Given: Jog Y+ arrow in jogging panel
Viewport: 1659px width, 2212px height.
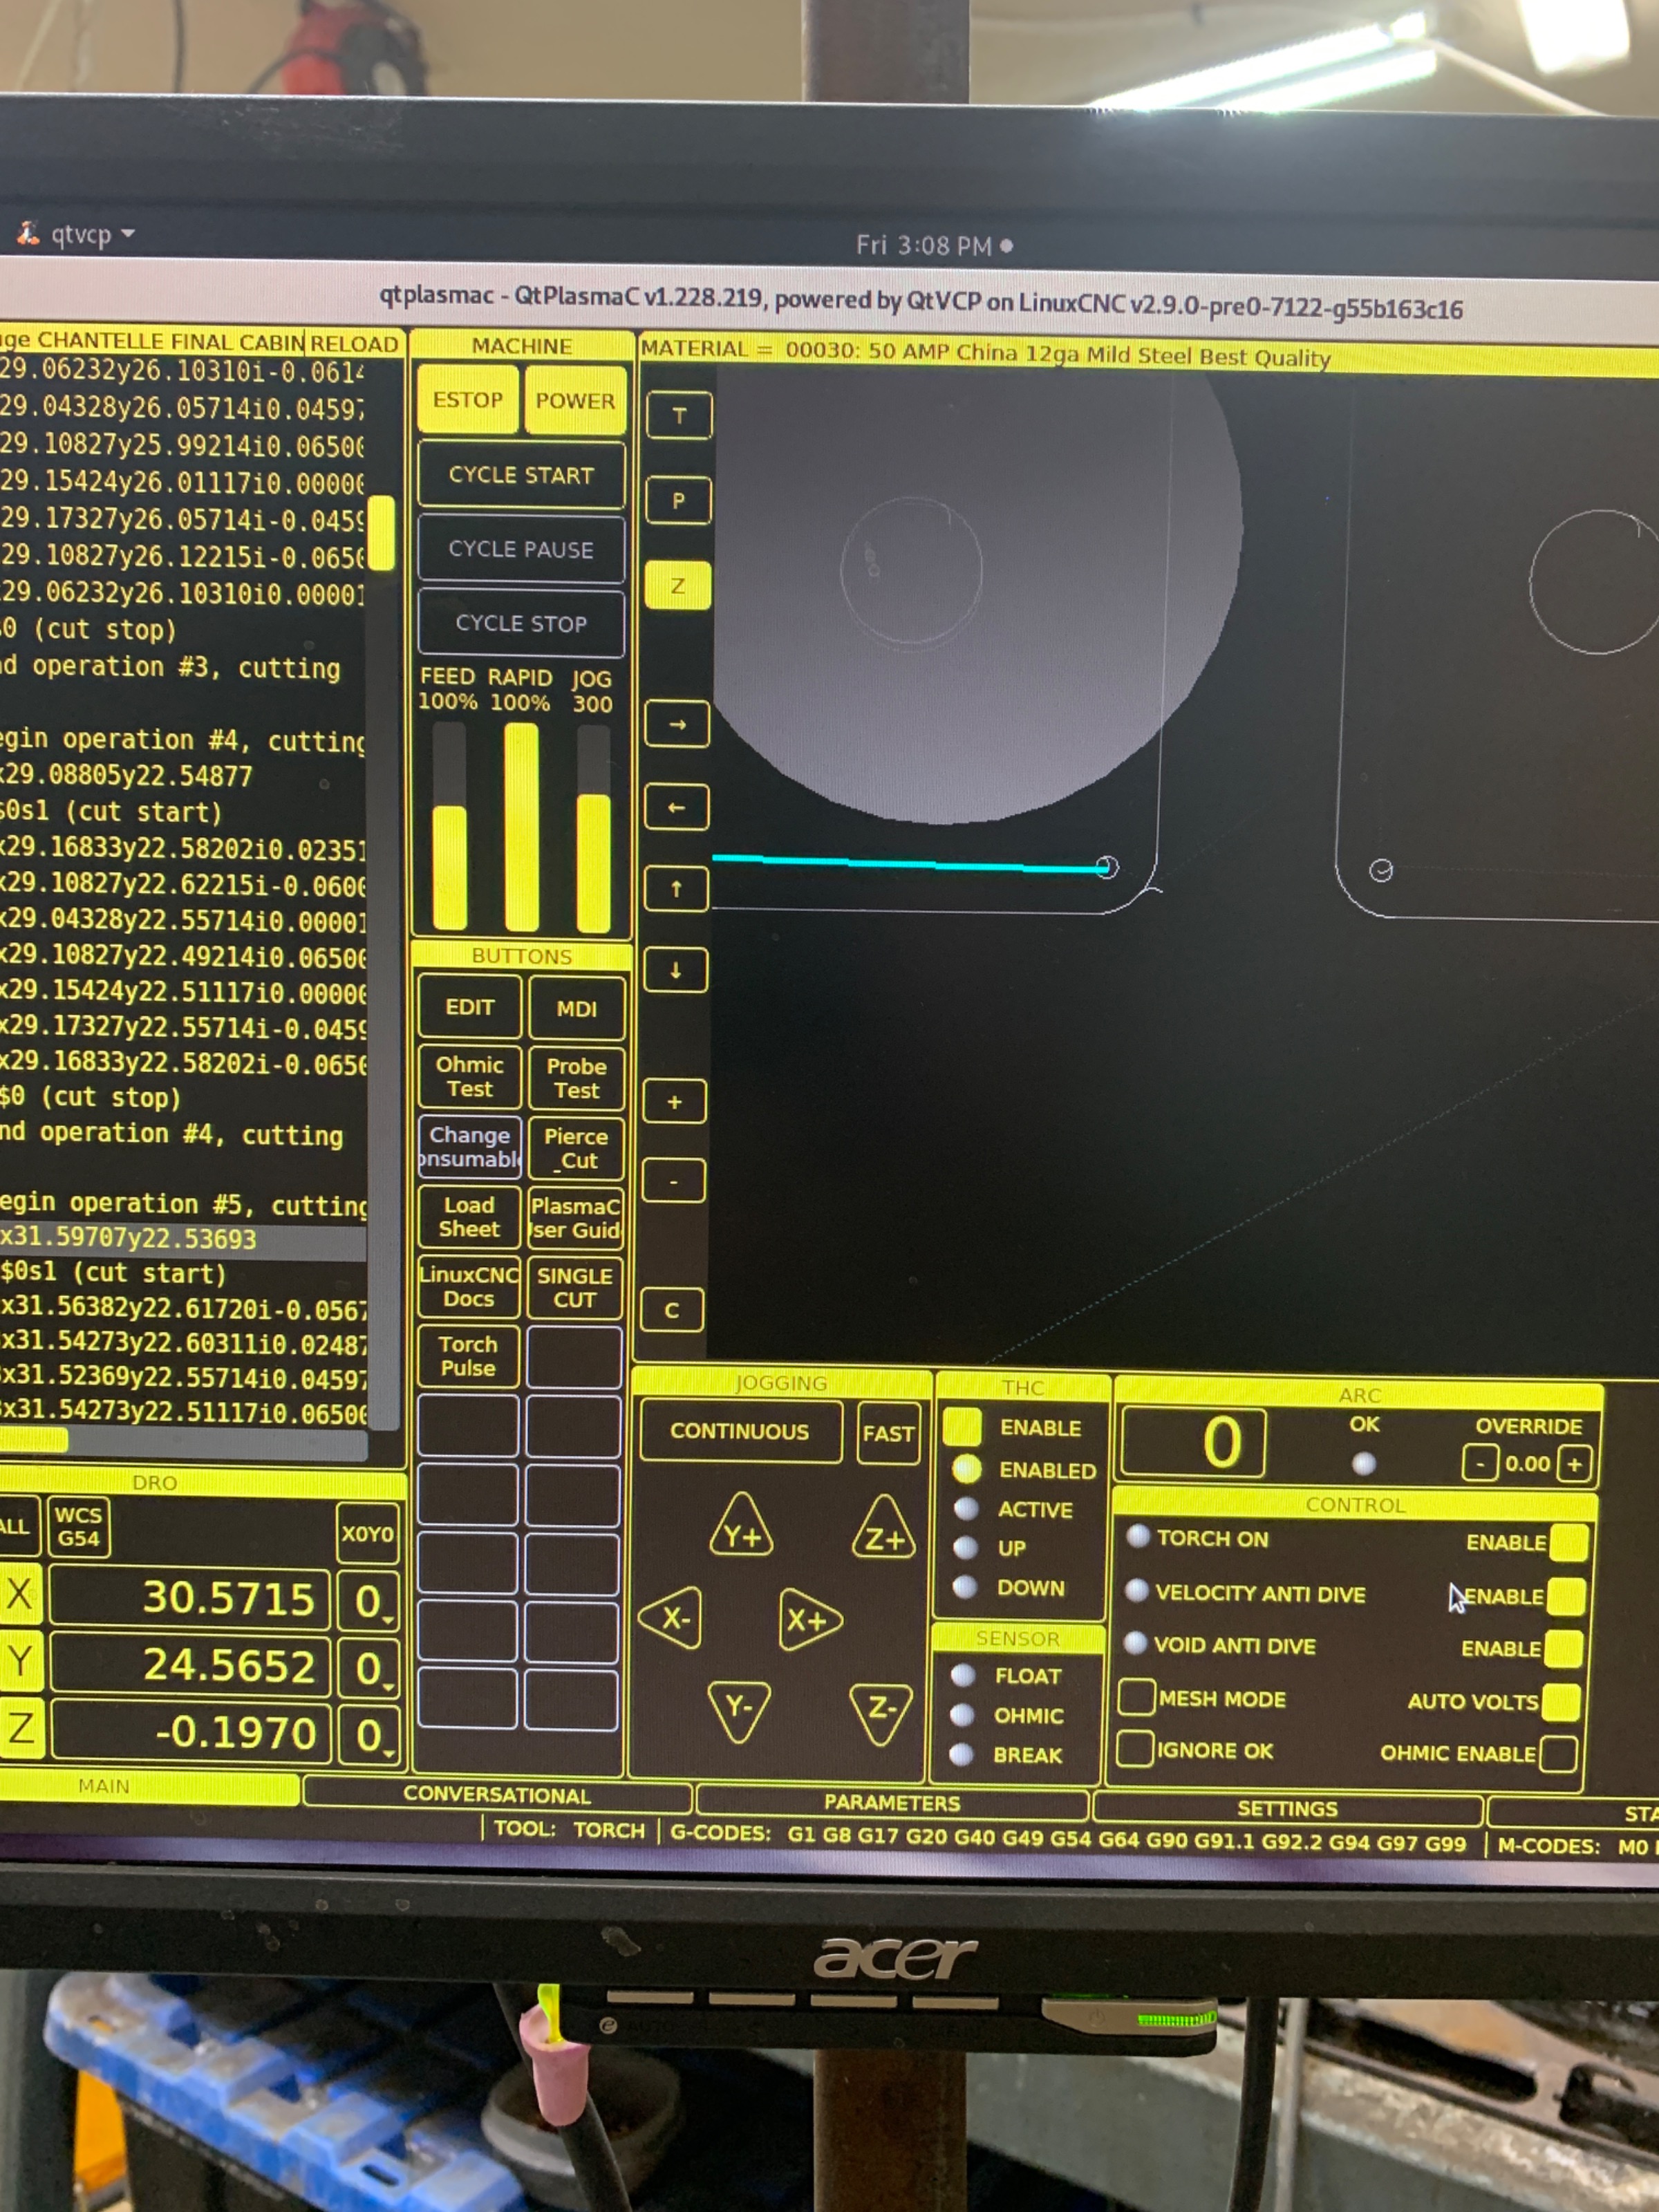Looking at the screenshot, I should point(741,1527).
